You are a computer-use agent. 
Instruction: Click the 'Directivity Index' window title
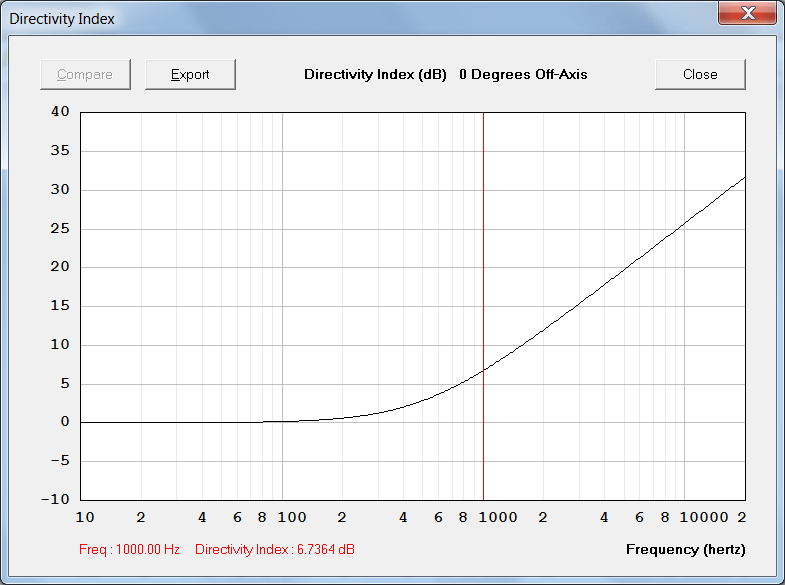point(62,19)
